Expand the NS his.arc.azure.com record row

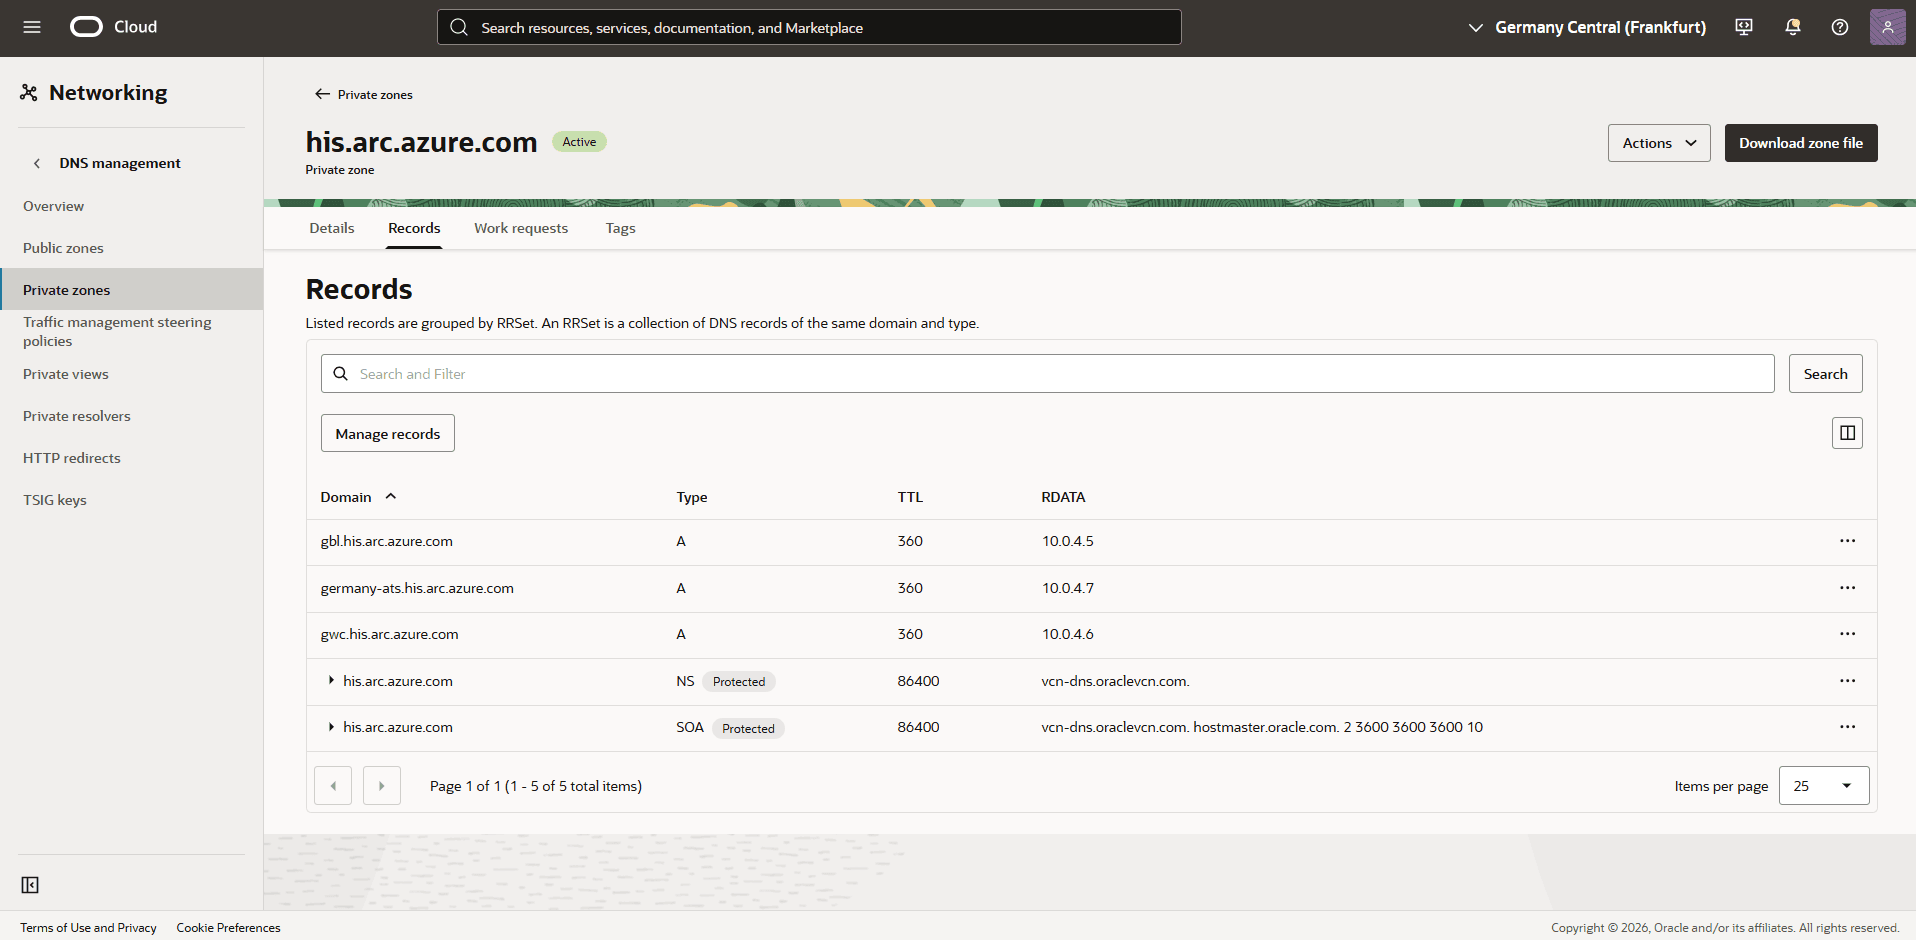pos(331,681)
